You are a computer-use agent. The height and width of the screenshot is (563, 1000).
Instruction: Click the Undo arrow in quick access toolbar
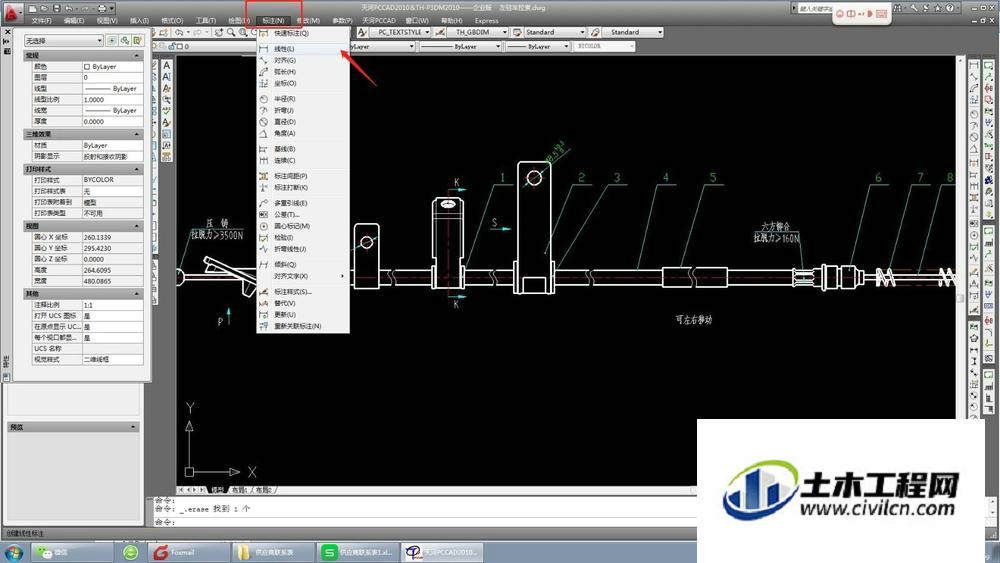pyautogui.click(x=69, y=8)
